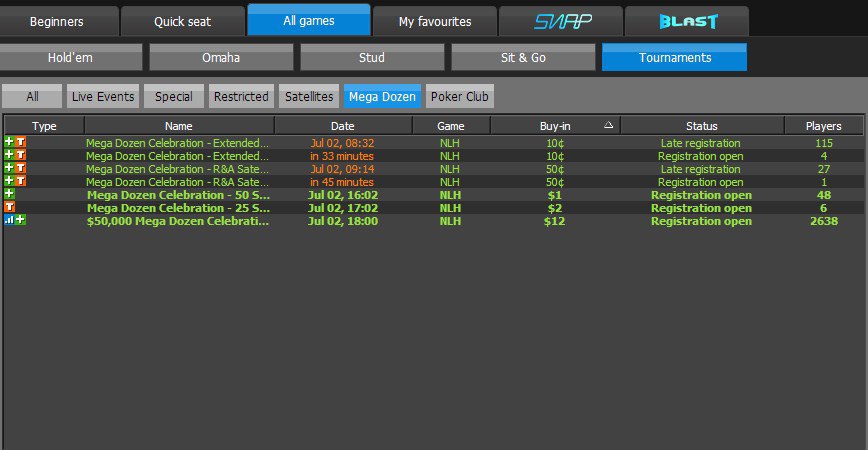Click the '$1' buy-in value
868x450 pixels.
(x=555, y=195)
